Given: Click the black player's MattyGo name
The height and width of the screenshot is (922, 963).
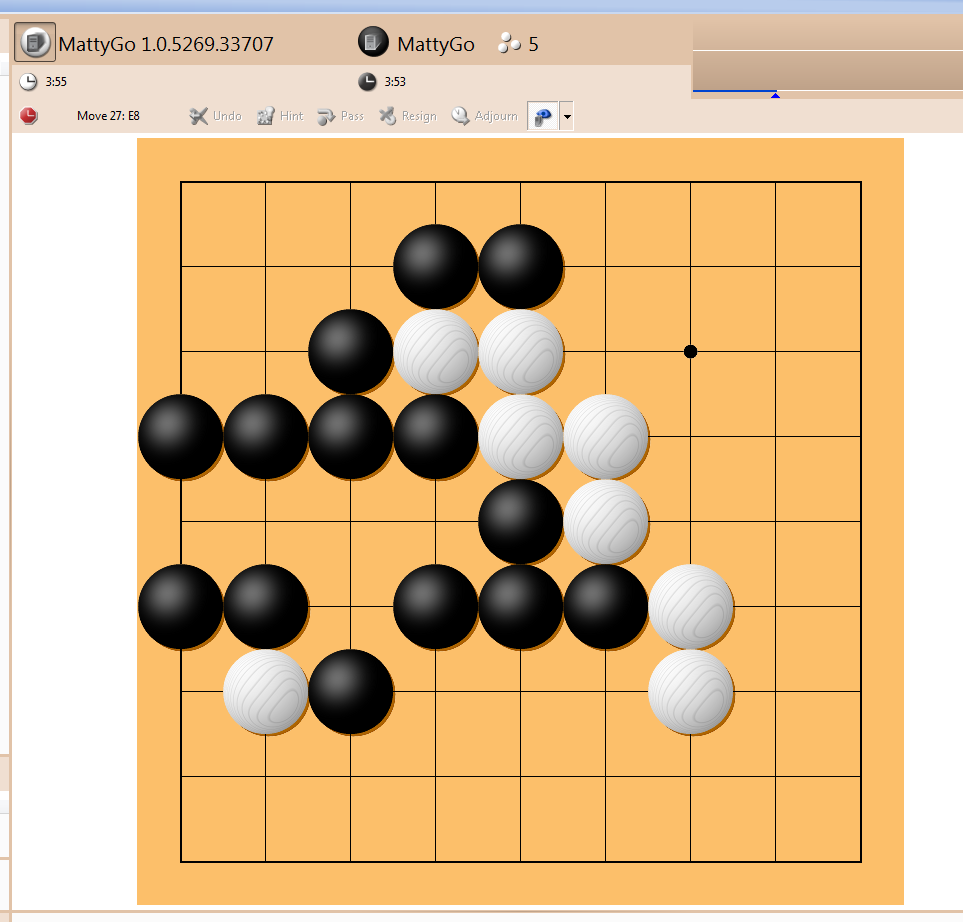Looking at the screenshot, I should click(x=435, y=44).
